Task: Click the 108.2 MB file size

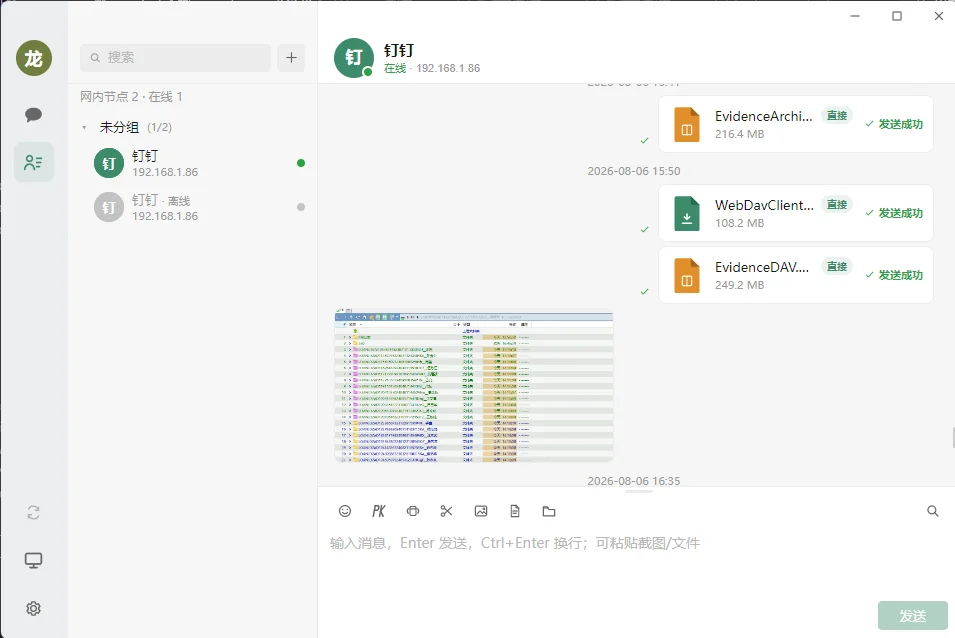Action: (x=739, y=223)
